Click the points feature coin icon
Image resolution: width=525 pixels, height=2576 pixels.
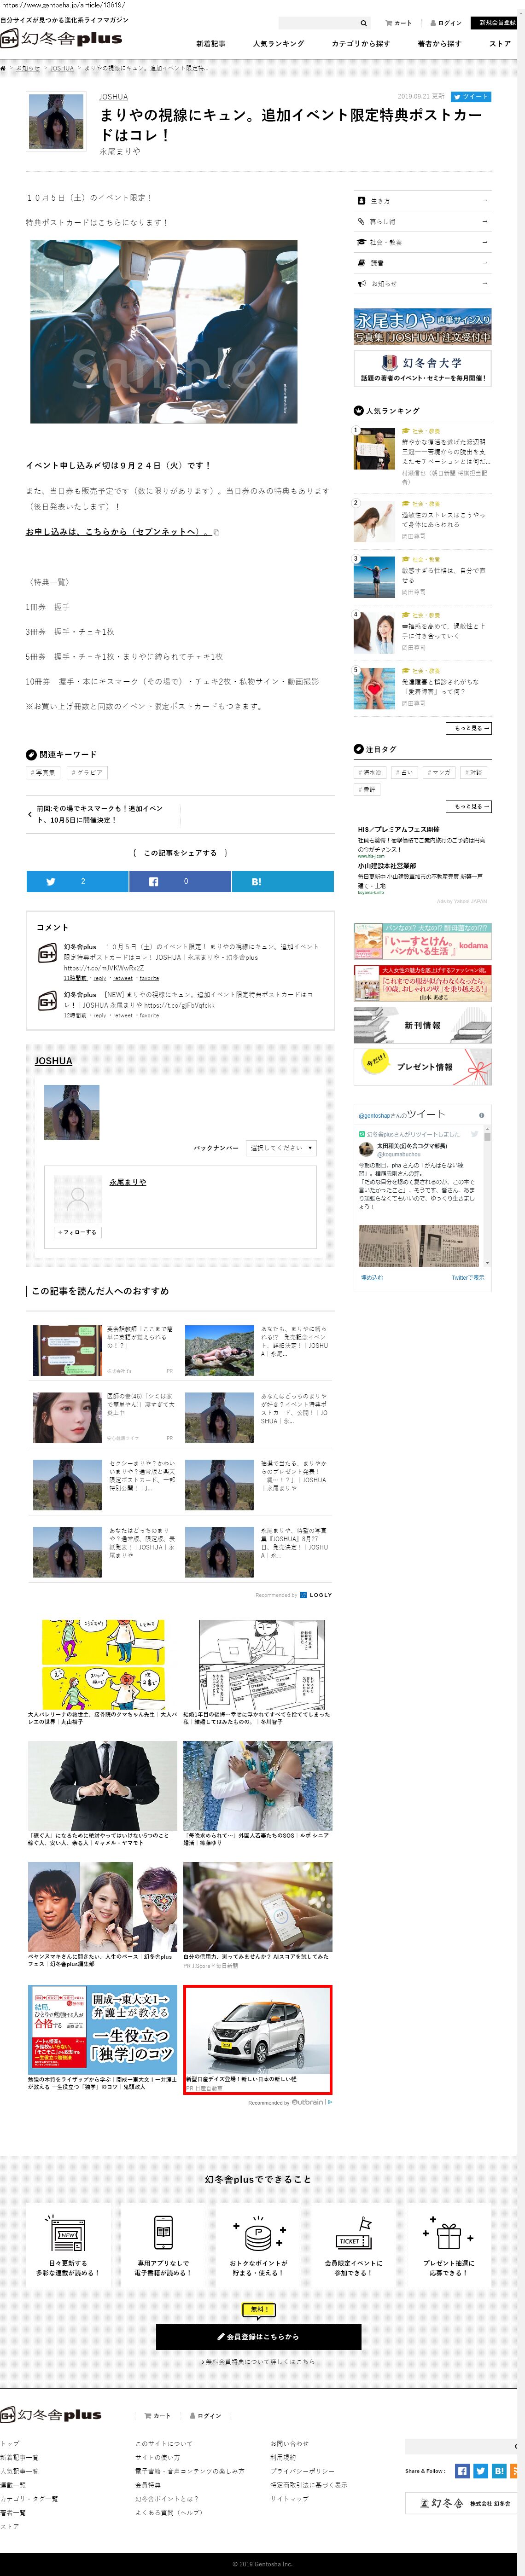(258, 2233)
